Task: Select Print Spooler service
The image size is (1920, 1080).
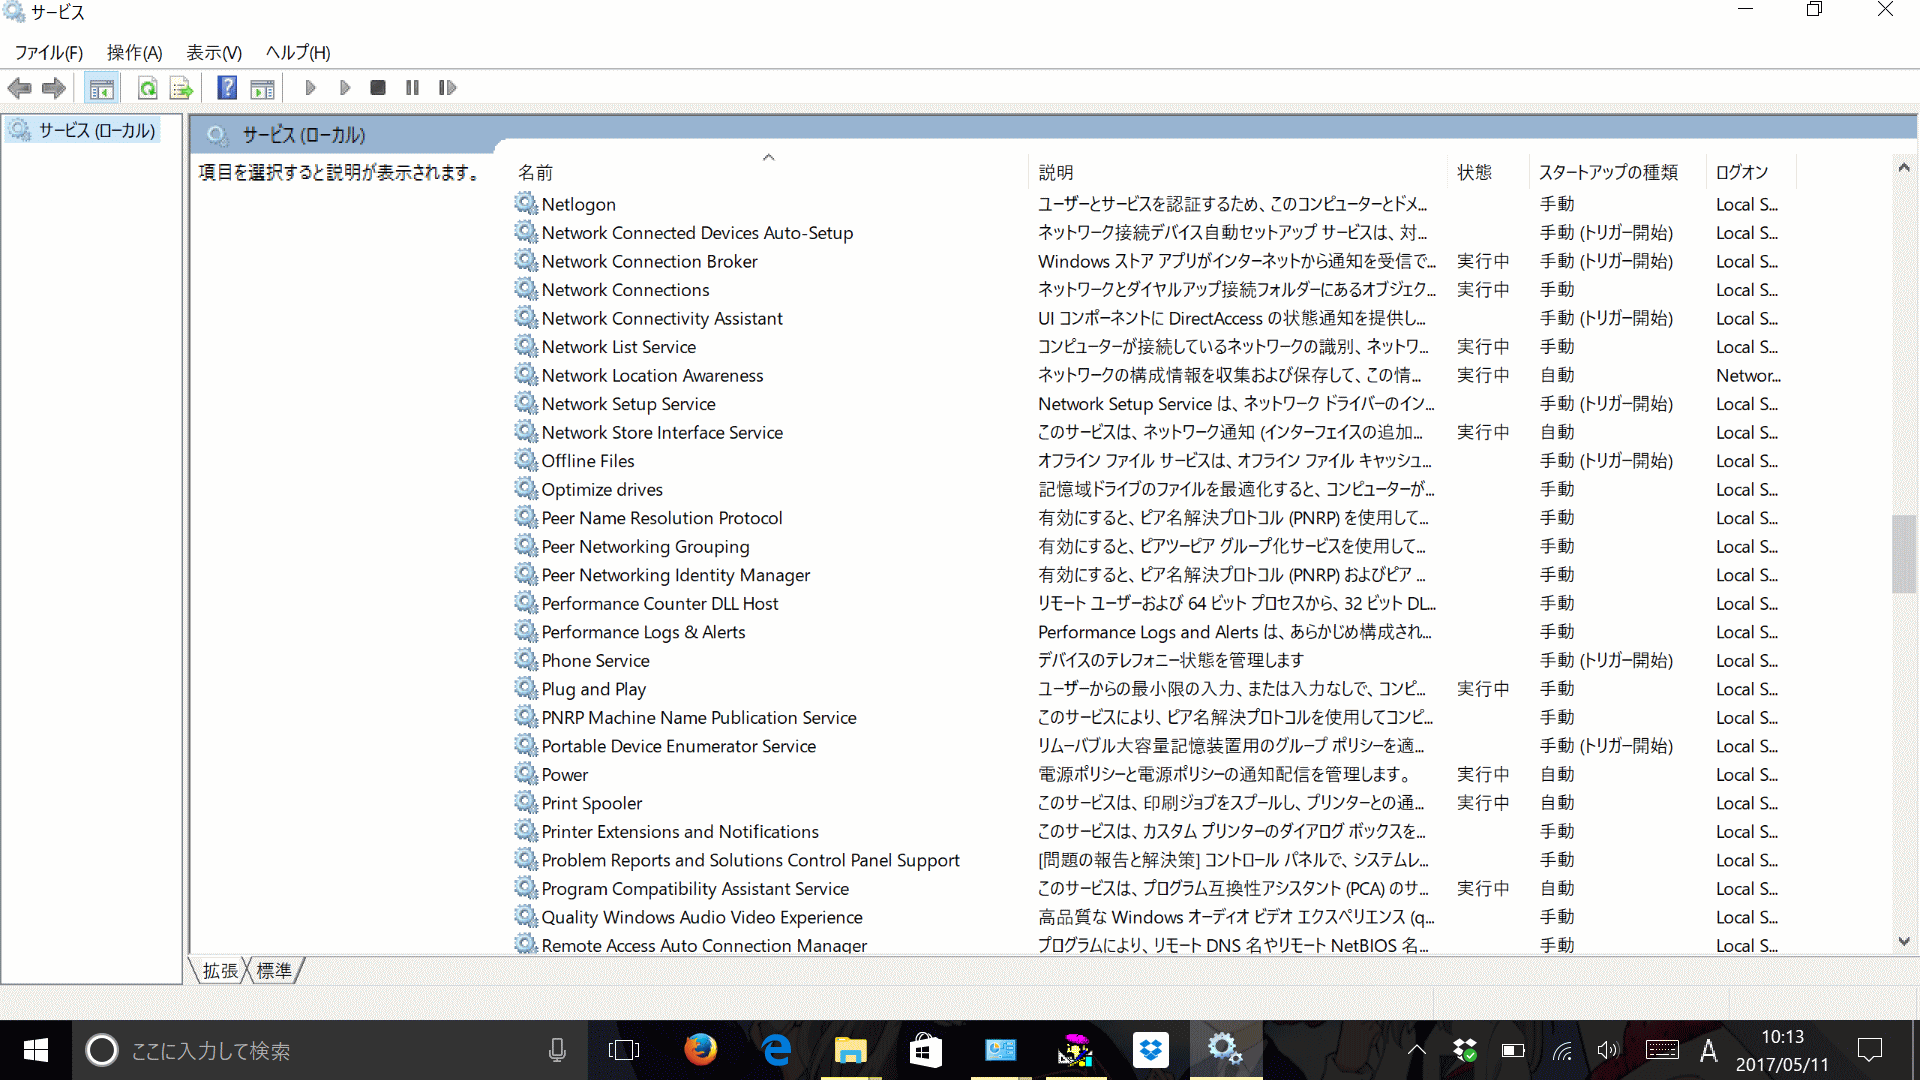Action: click(591, 802)
